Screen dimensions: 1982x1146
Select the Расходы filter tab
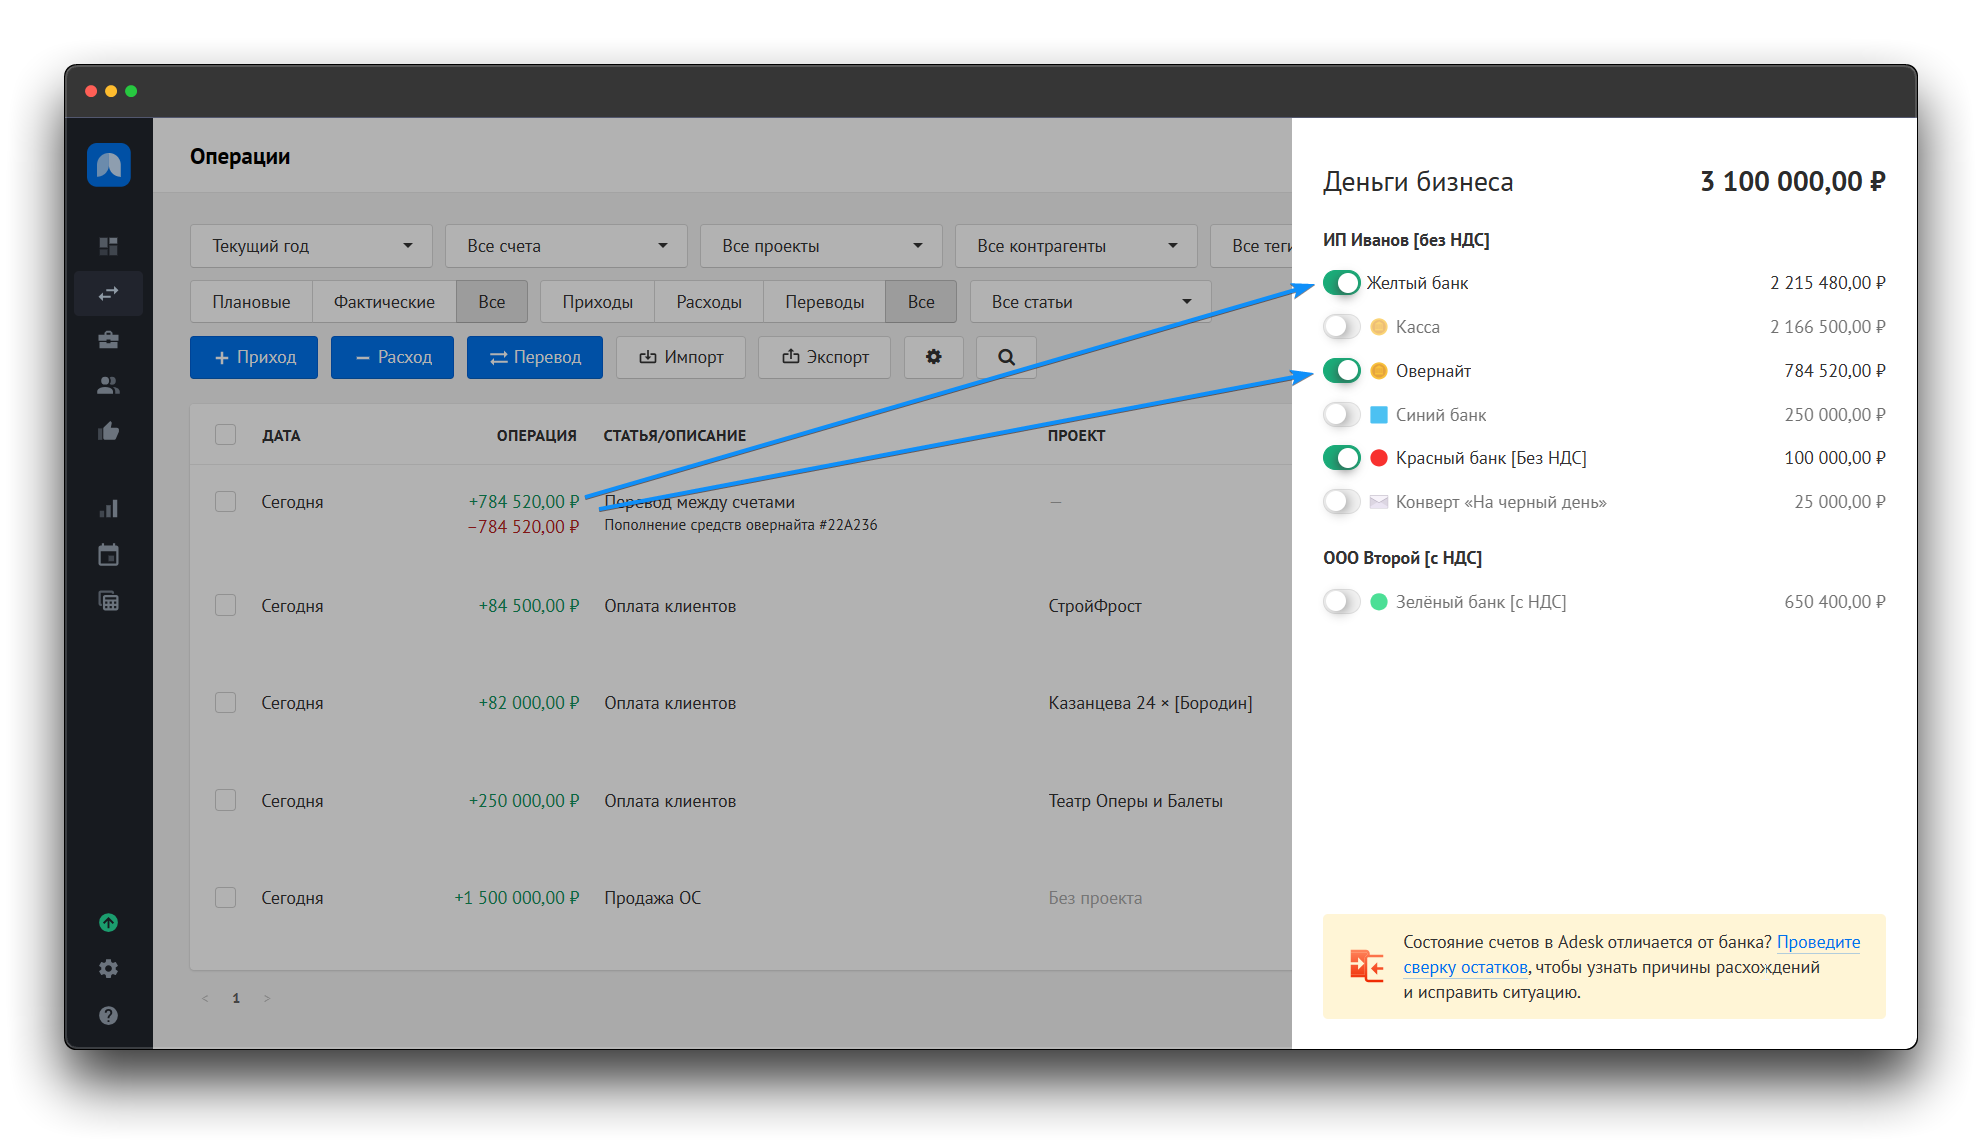708,302
